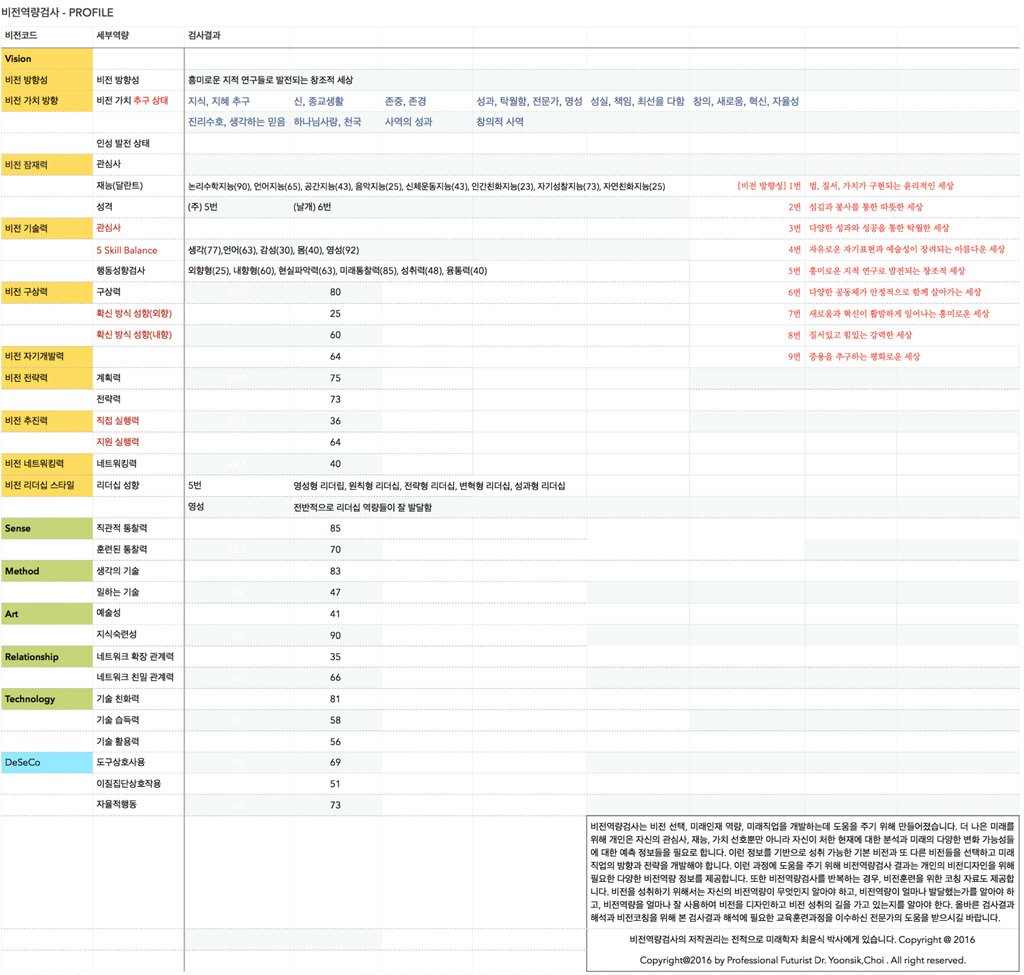Viewport: 1024px width, 975px height.
Task: Click the score 81 beside 기술 친화력
Action: (x=335, y=699)
